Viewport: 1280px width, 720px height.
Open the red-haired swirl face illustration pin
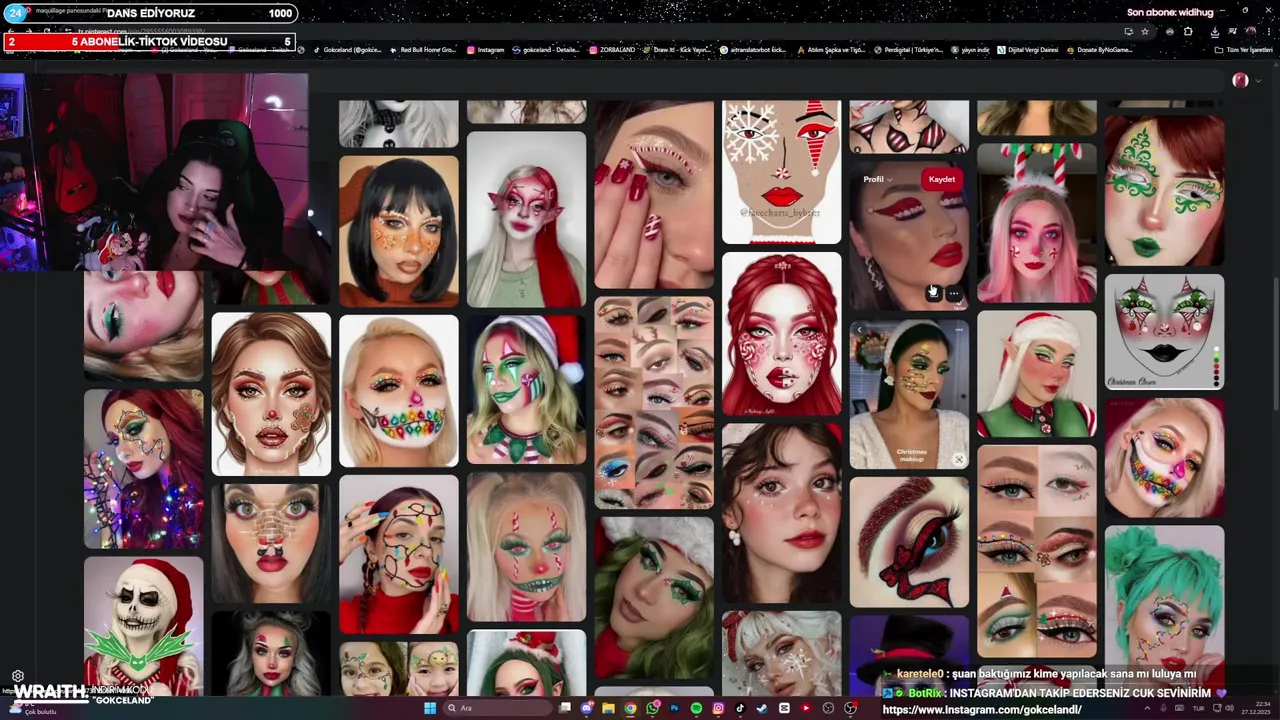click(x=781, y=333)
